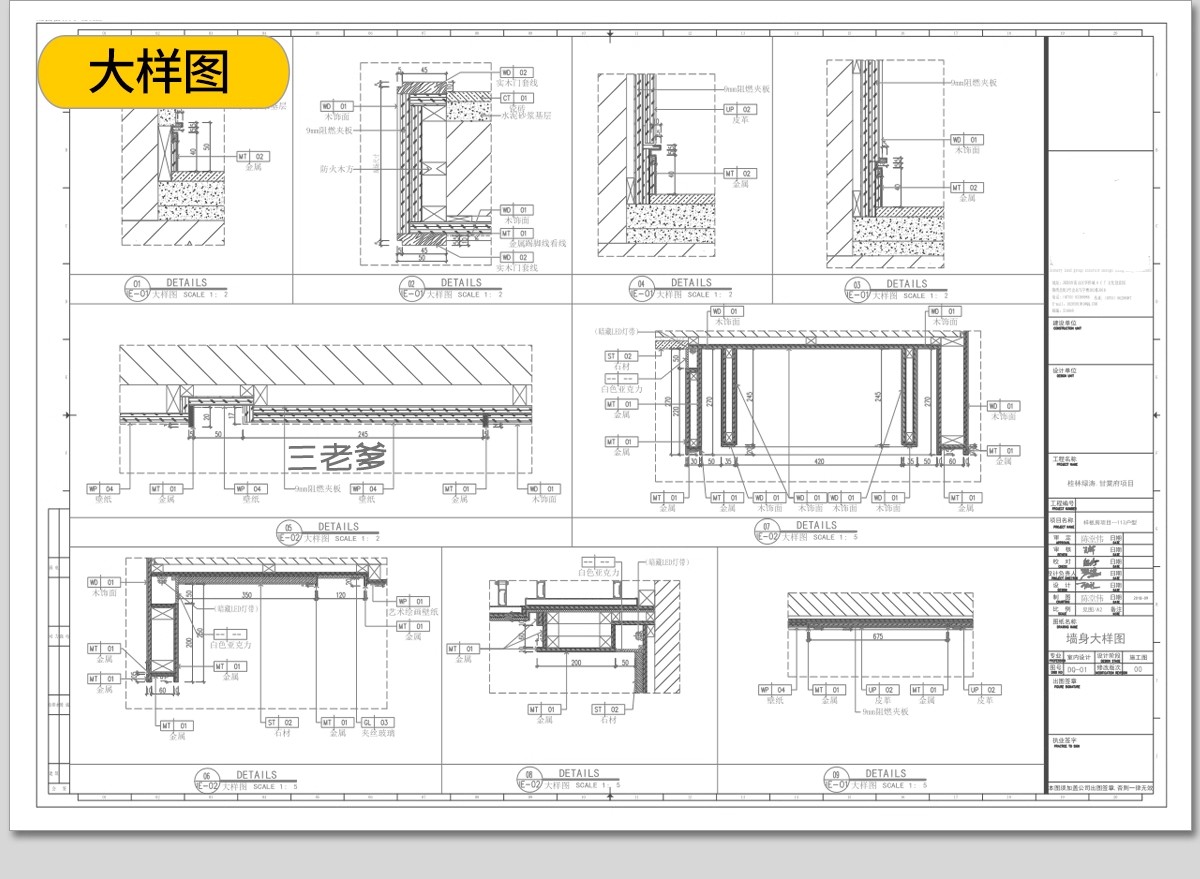Click the yellow 大样图 badge
Screen dimensions: 1200x879
164,73
